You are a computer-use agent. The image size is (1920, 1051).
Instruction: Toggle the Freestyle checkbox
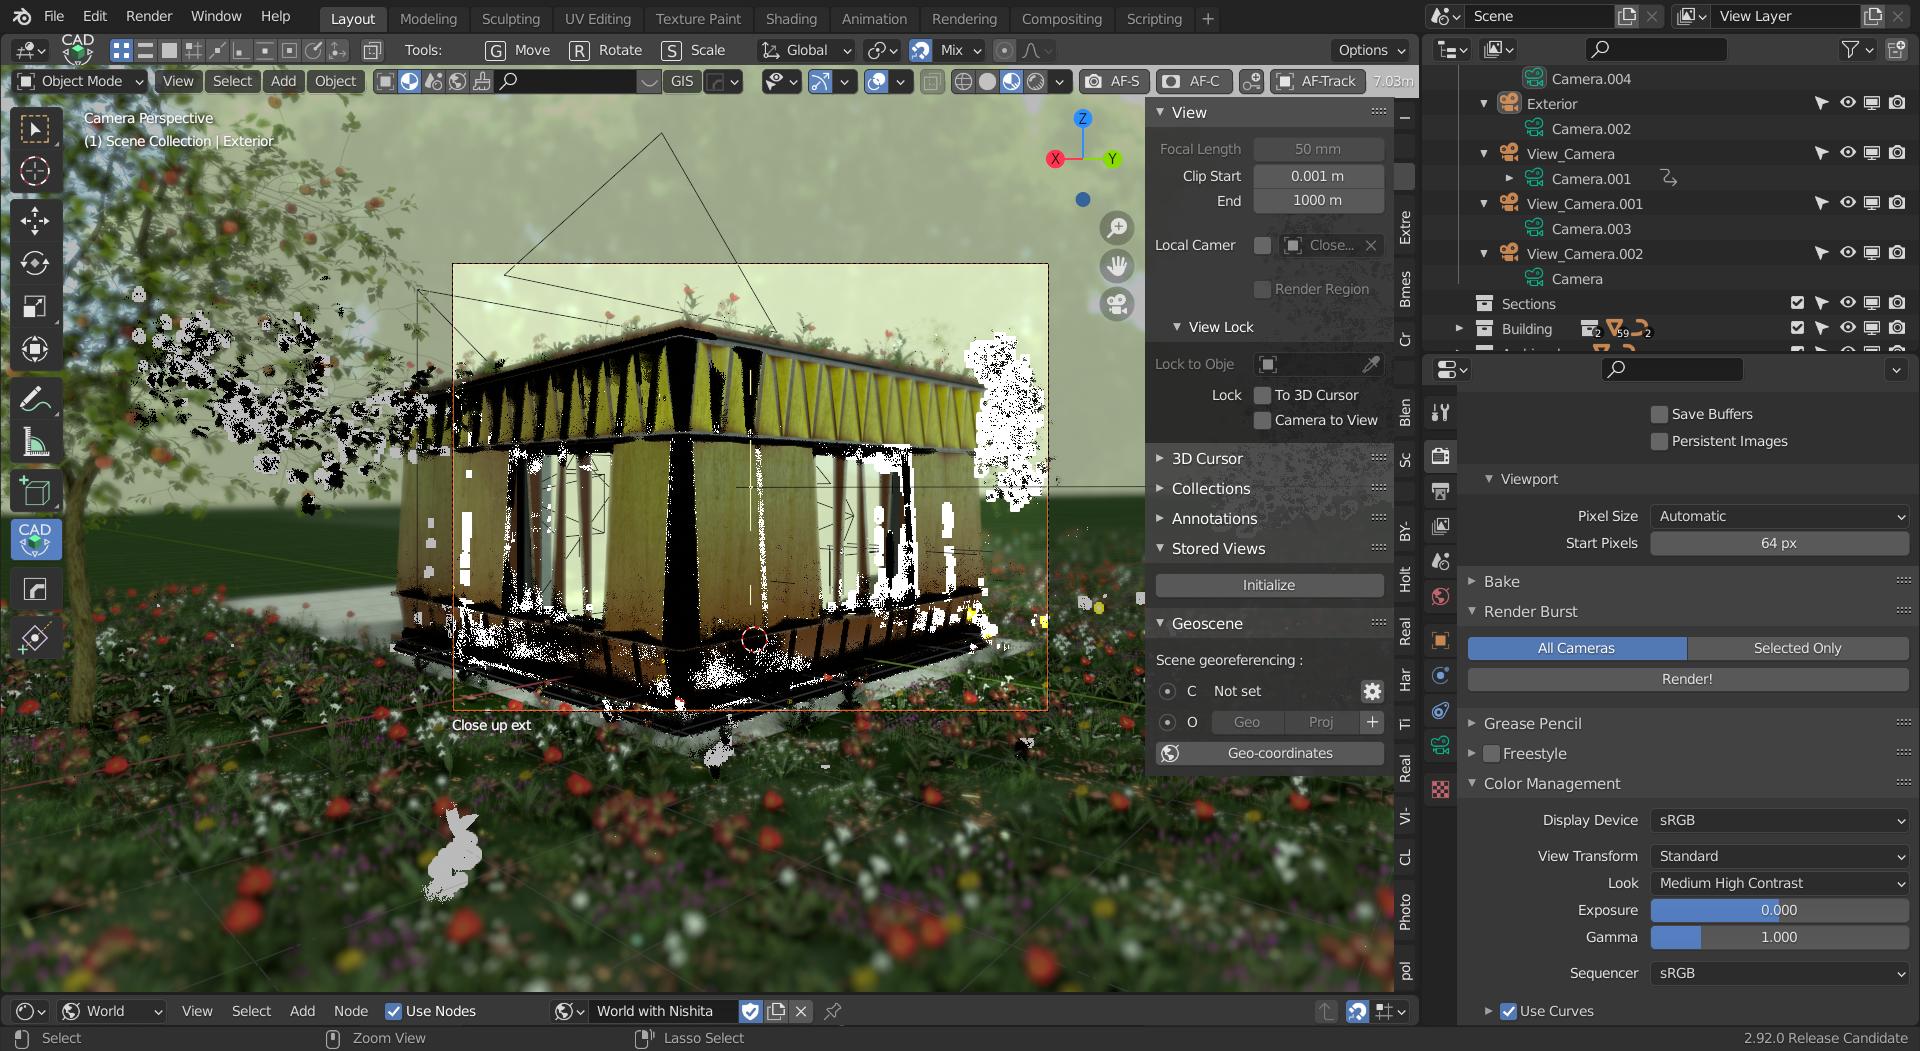coord(1492,753)
